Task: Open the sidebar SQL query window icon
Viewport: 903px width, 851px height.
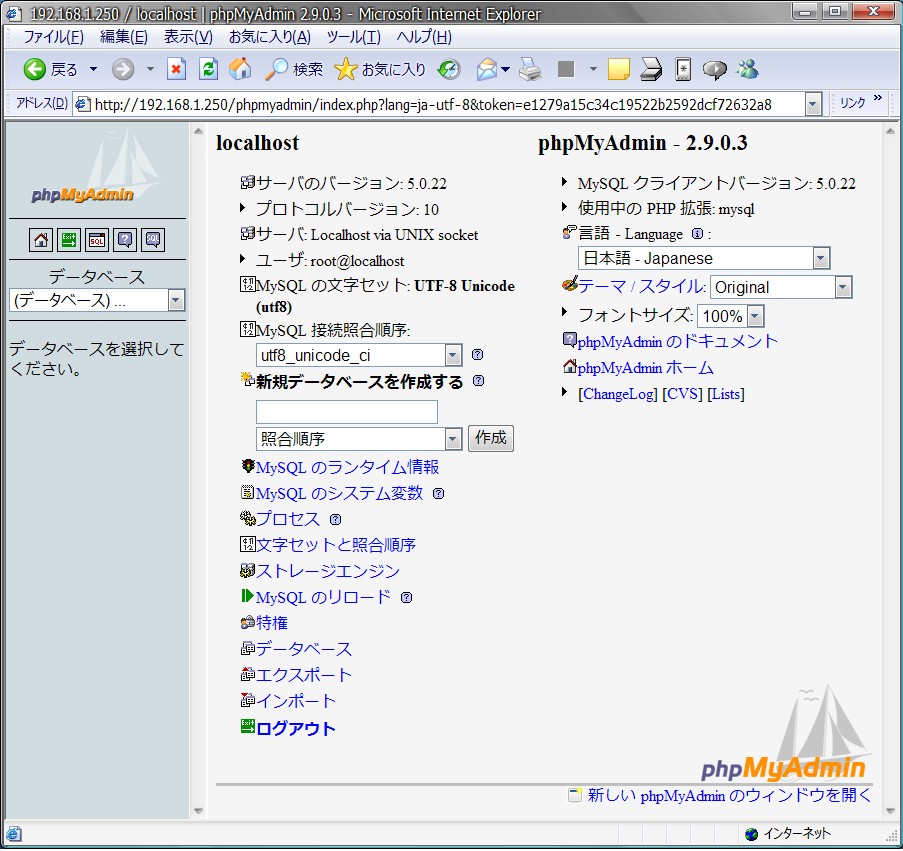Action: [97, 240]
